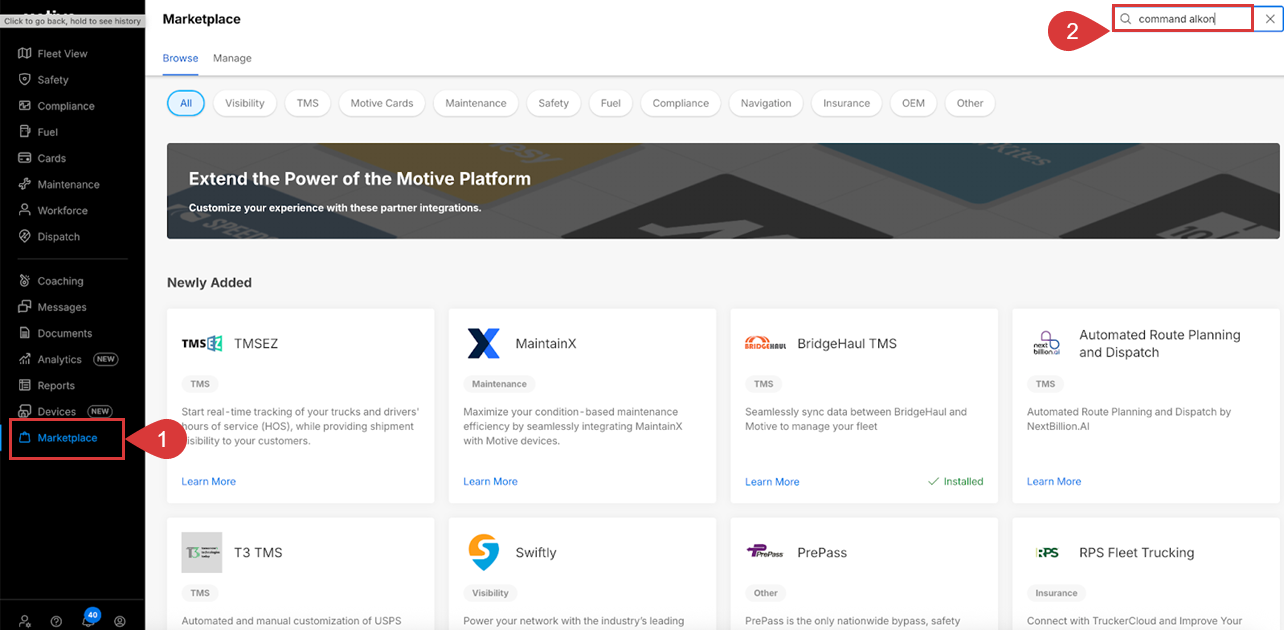1284x630 pixels.
Task: Click the nextbillion.ai logo
Action: [1046, 343]
